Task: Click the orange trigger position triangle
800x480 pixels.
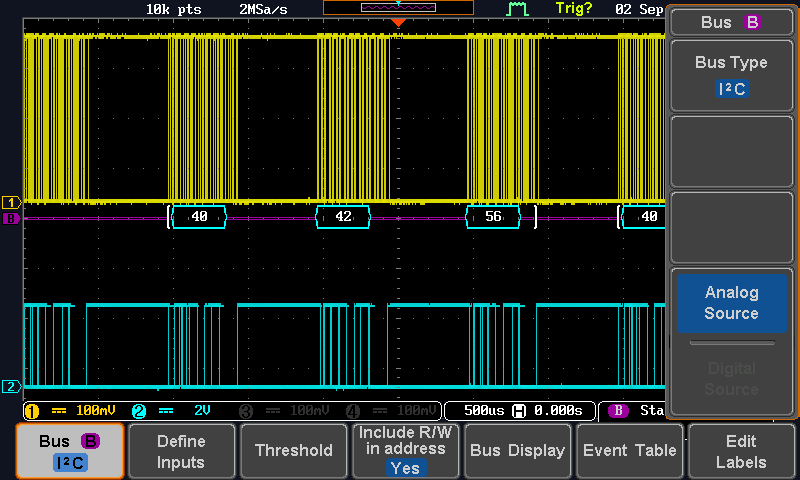Action: 398,22
